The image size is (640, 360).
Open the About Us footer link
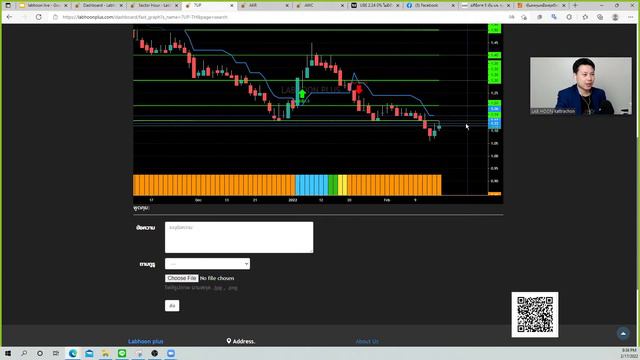click(x=367, y=341)
